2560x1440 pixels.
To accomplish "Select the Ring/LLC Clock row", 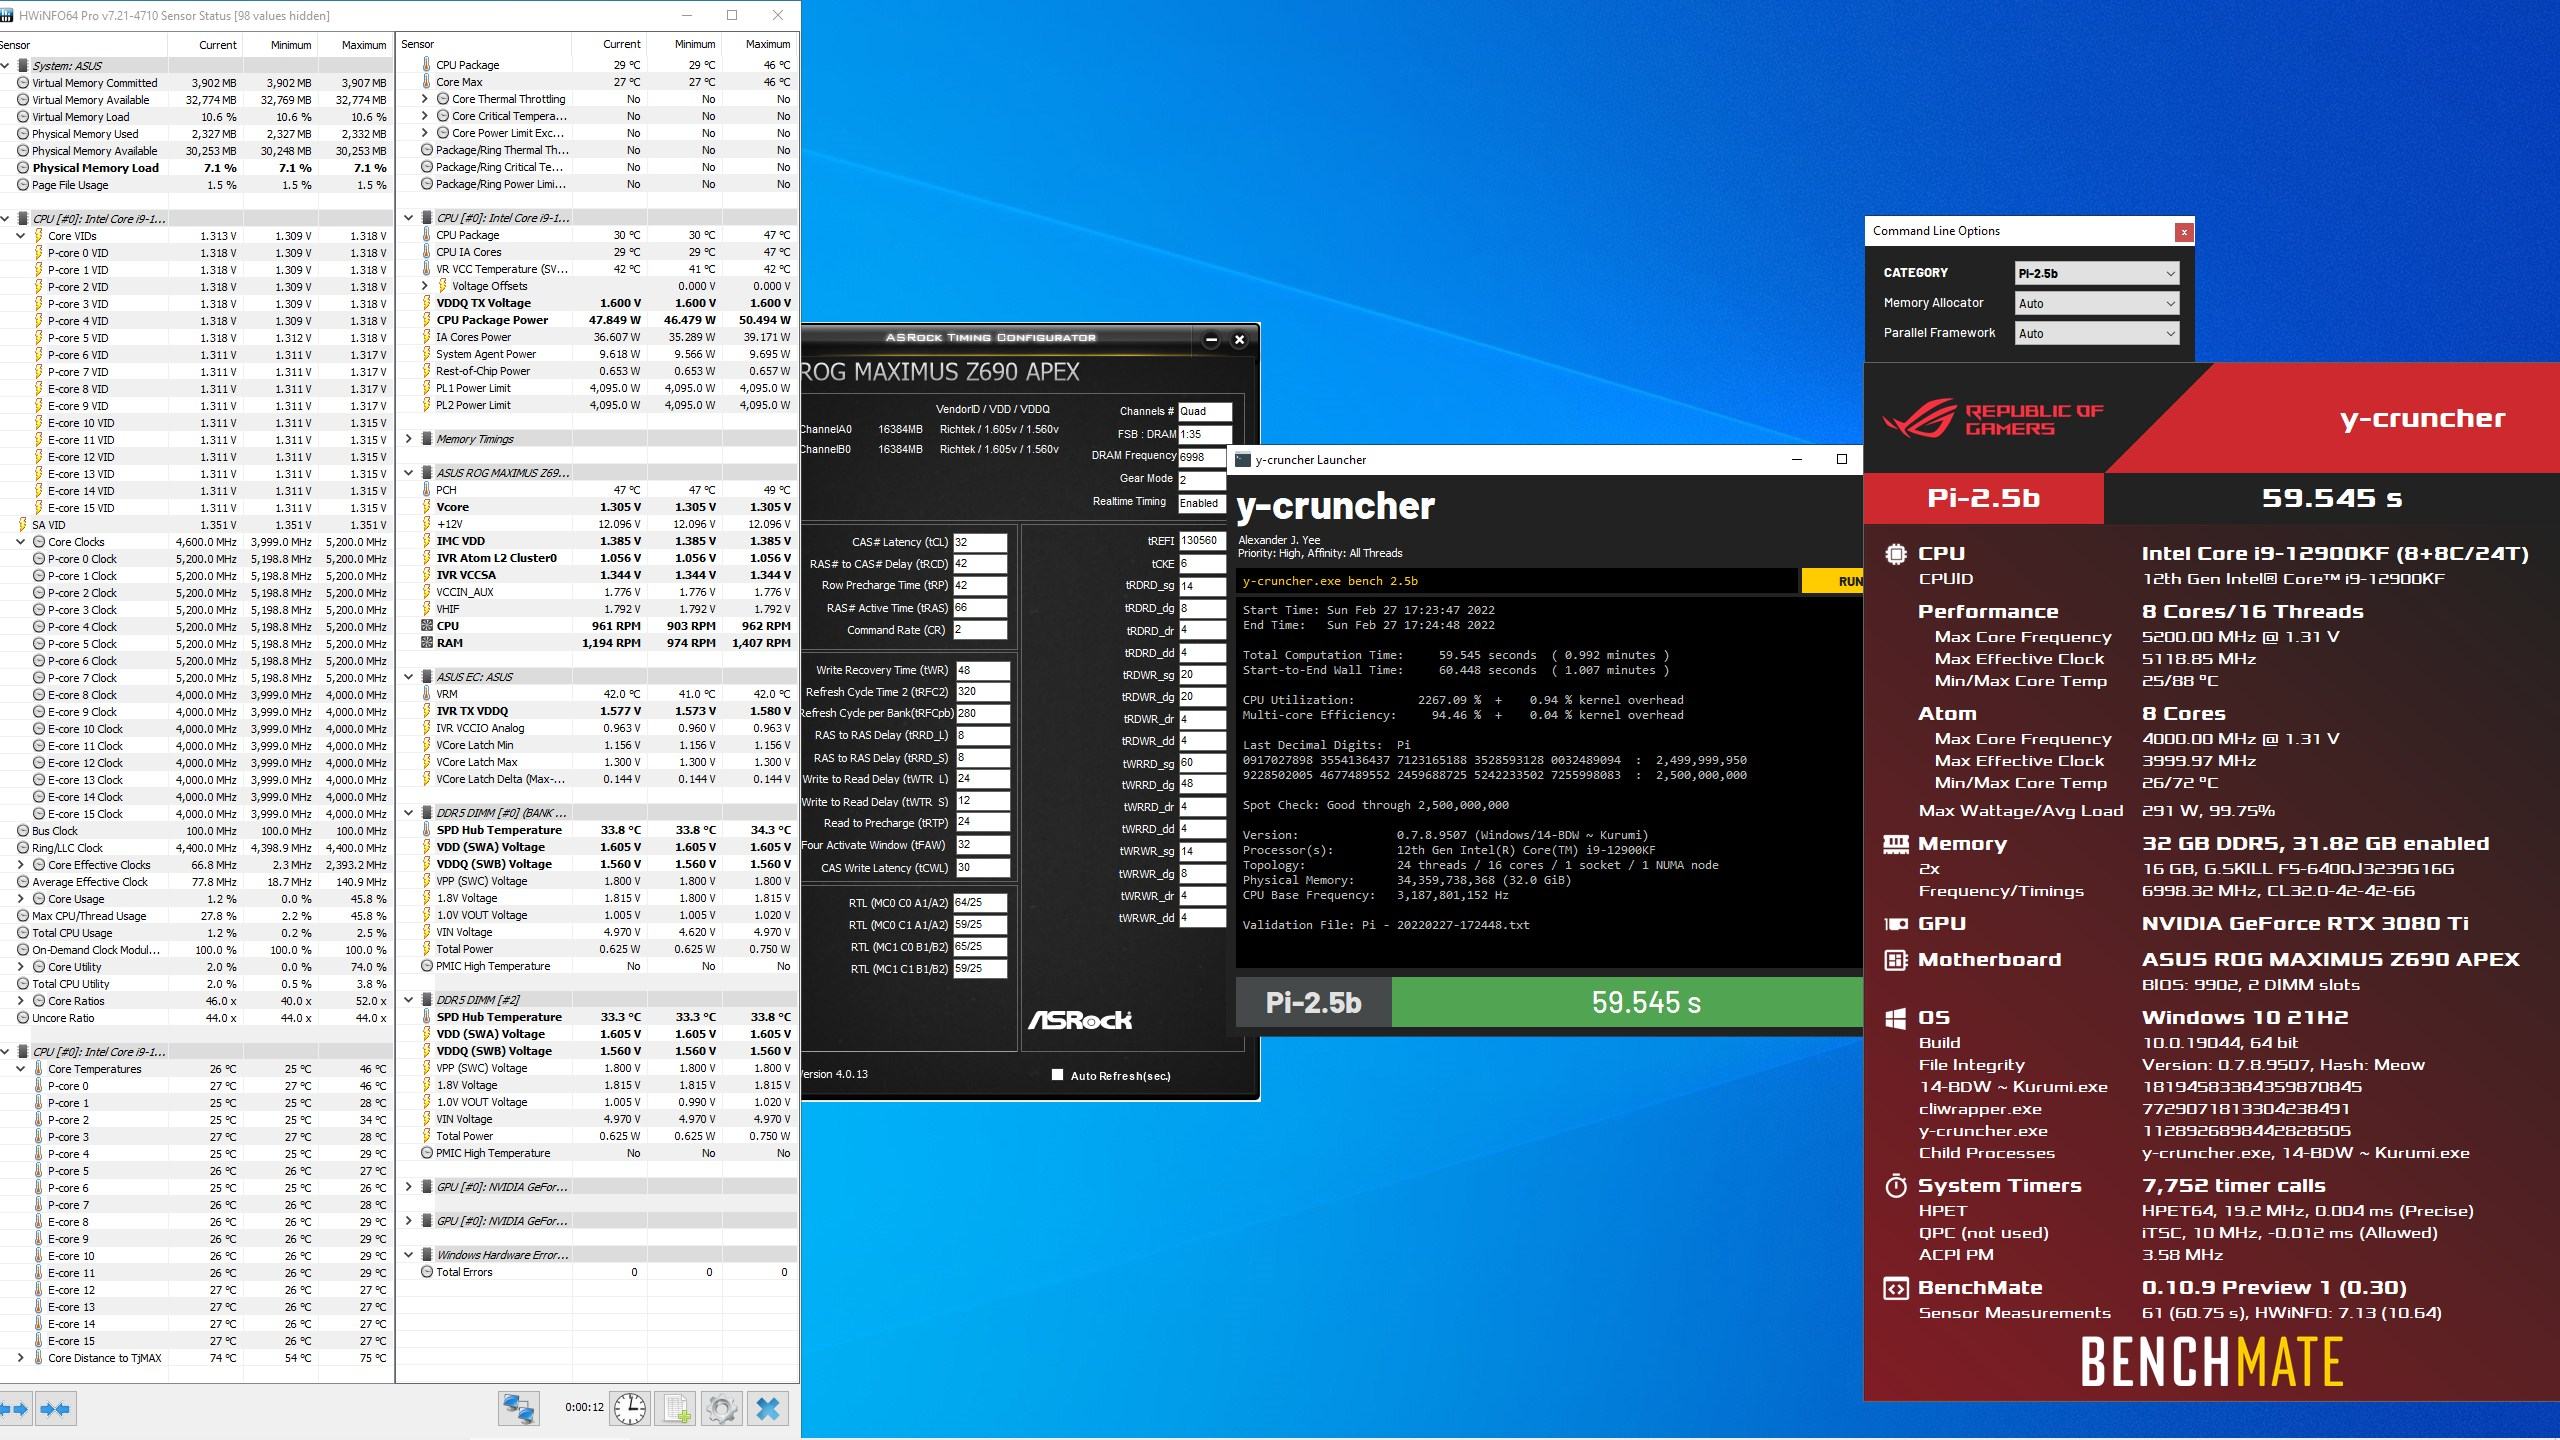I will click(196, 848).
